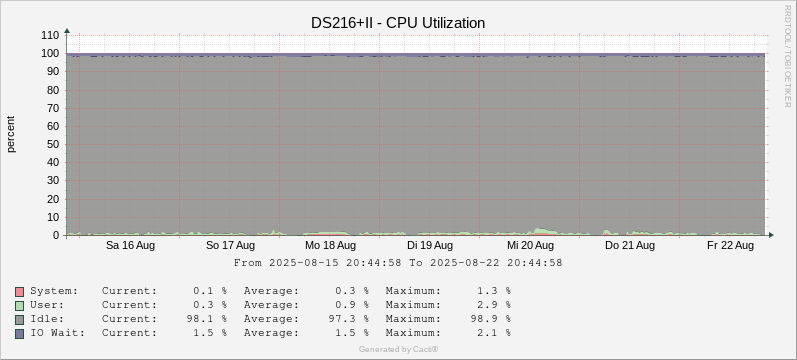The height and width of the screenshot is (360, 797).
Task: Click the Generated by Cacti footer text
Action: pyautogui.click(x=398, y=349)
